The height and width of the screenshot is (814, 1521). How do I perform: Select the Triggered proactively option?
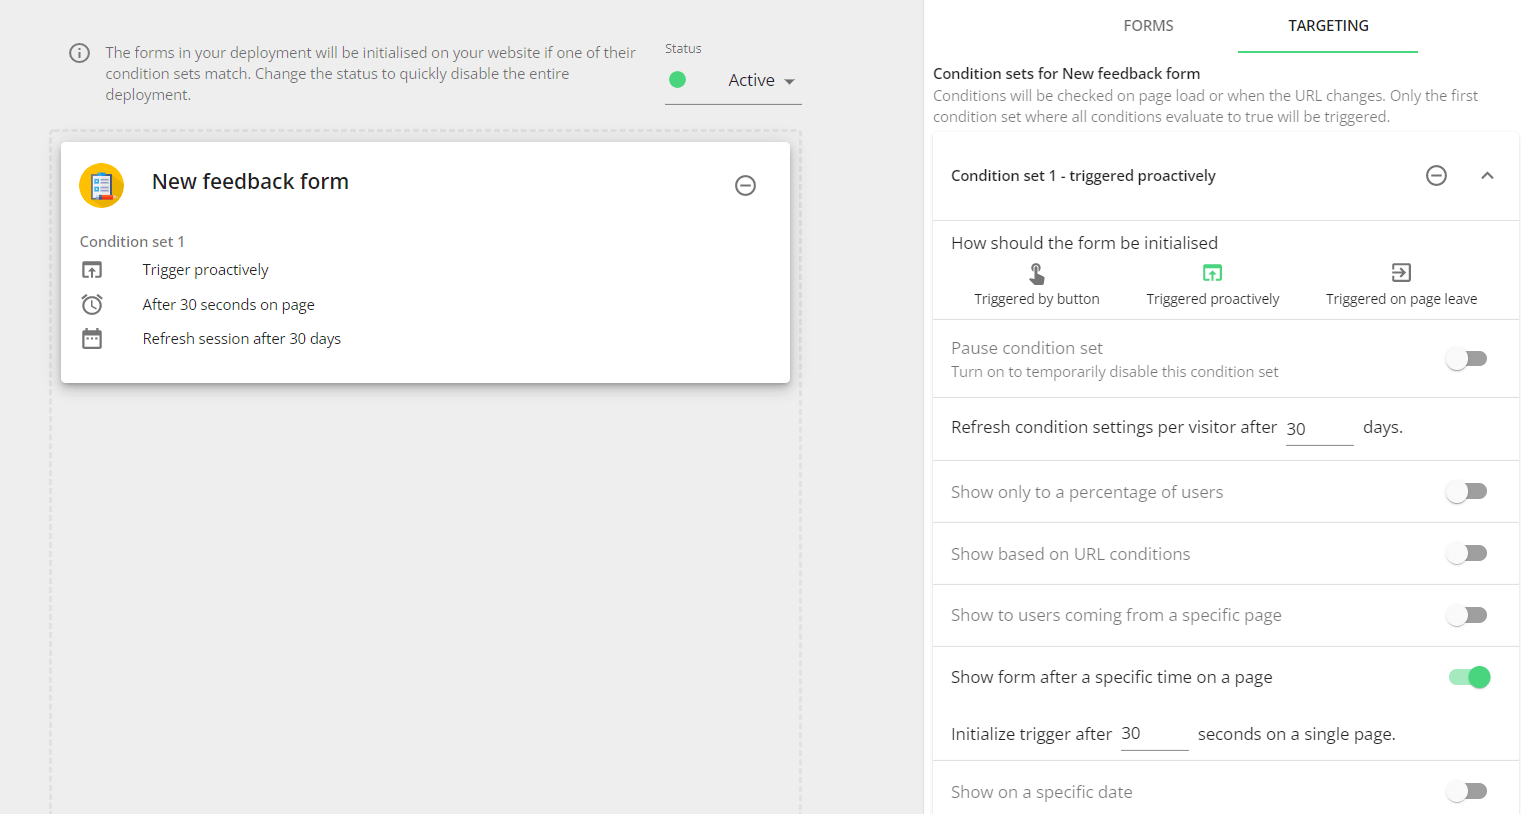coord(1212,283)
